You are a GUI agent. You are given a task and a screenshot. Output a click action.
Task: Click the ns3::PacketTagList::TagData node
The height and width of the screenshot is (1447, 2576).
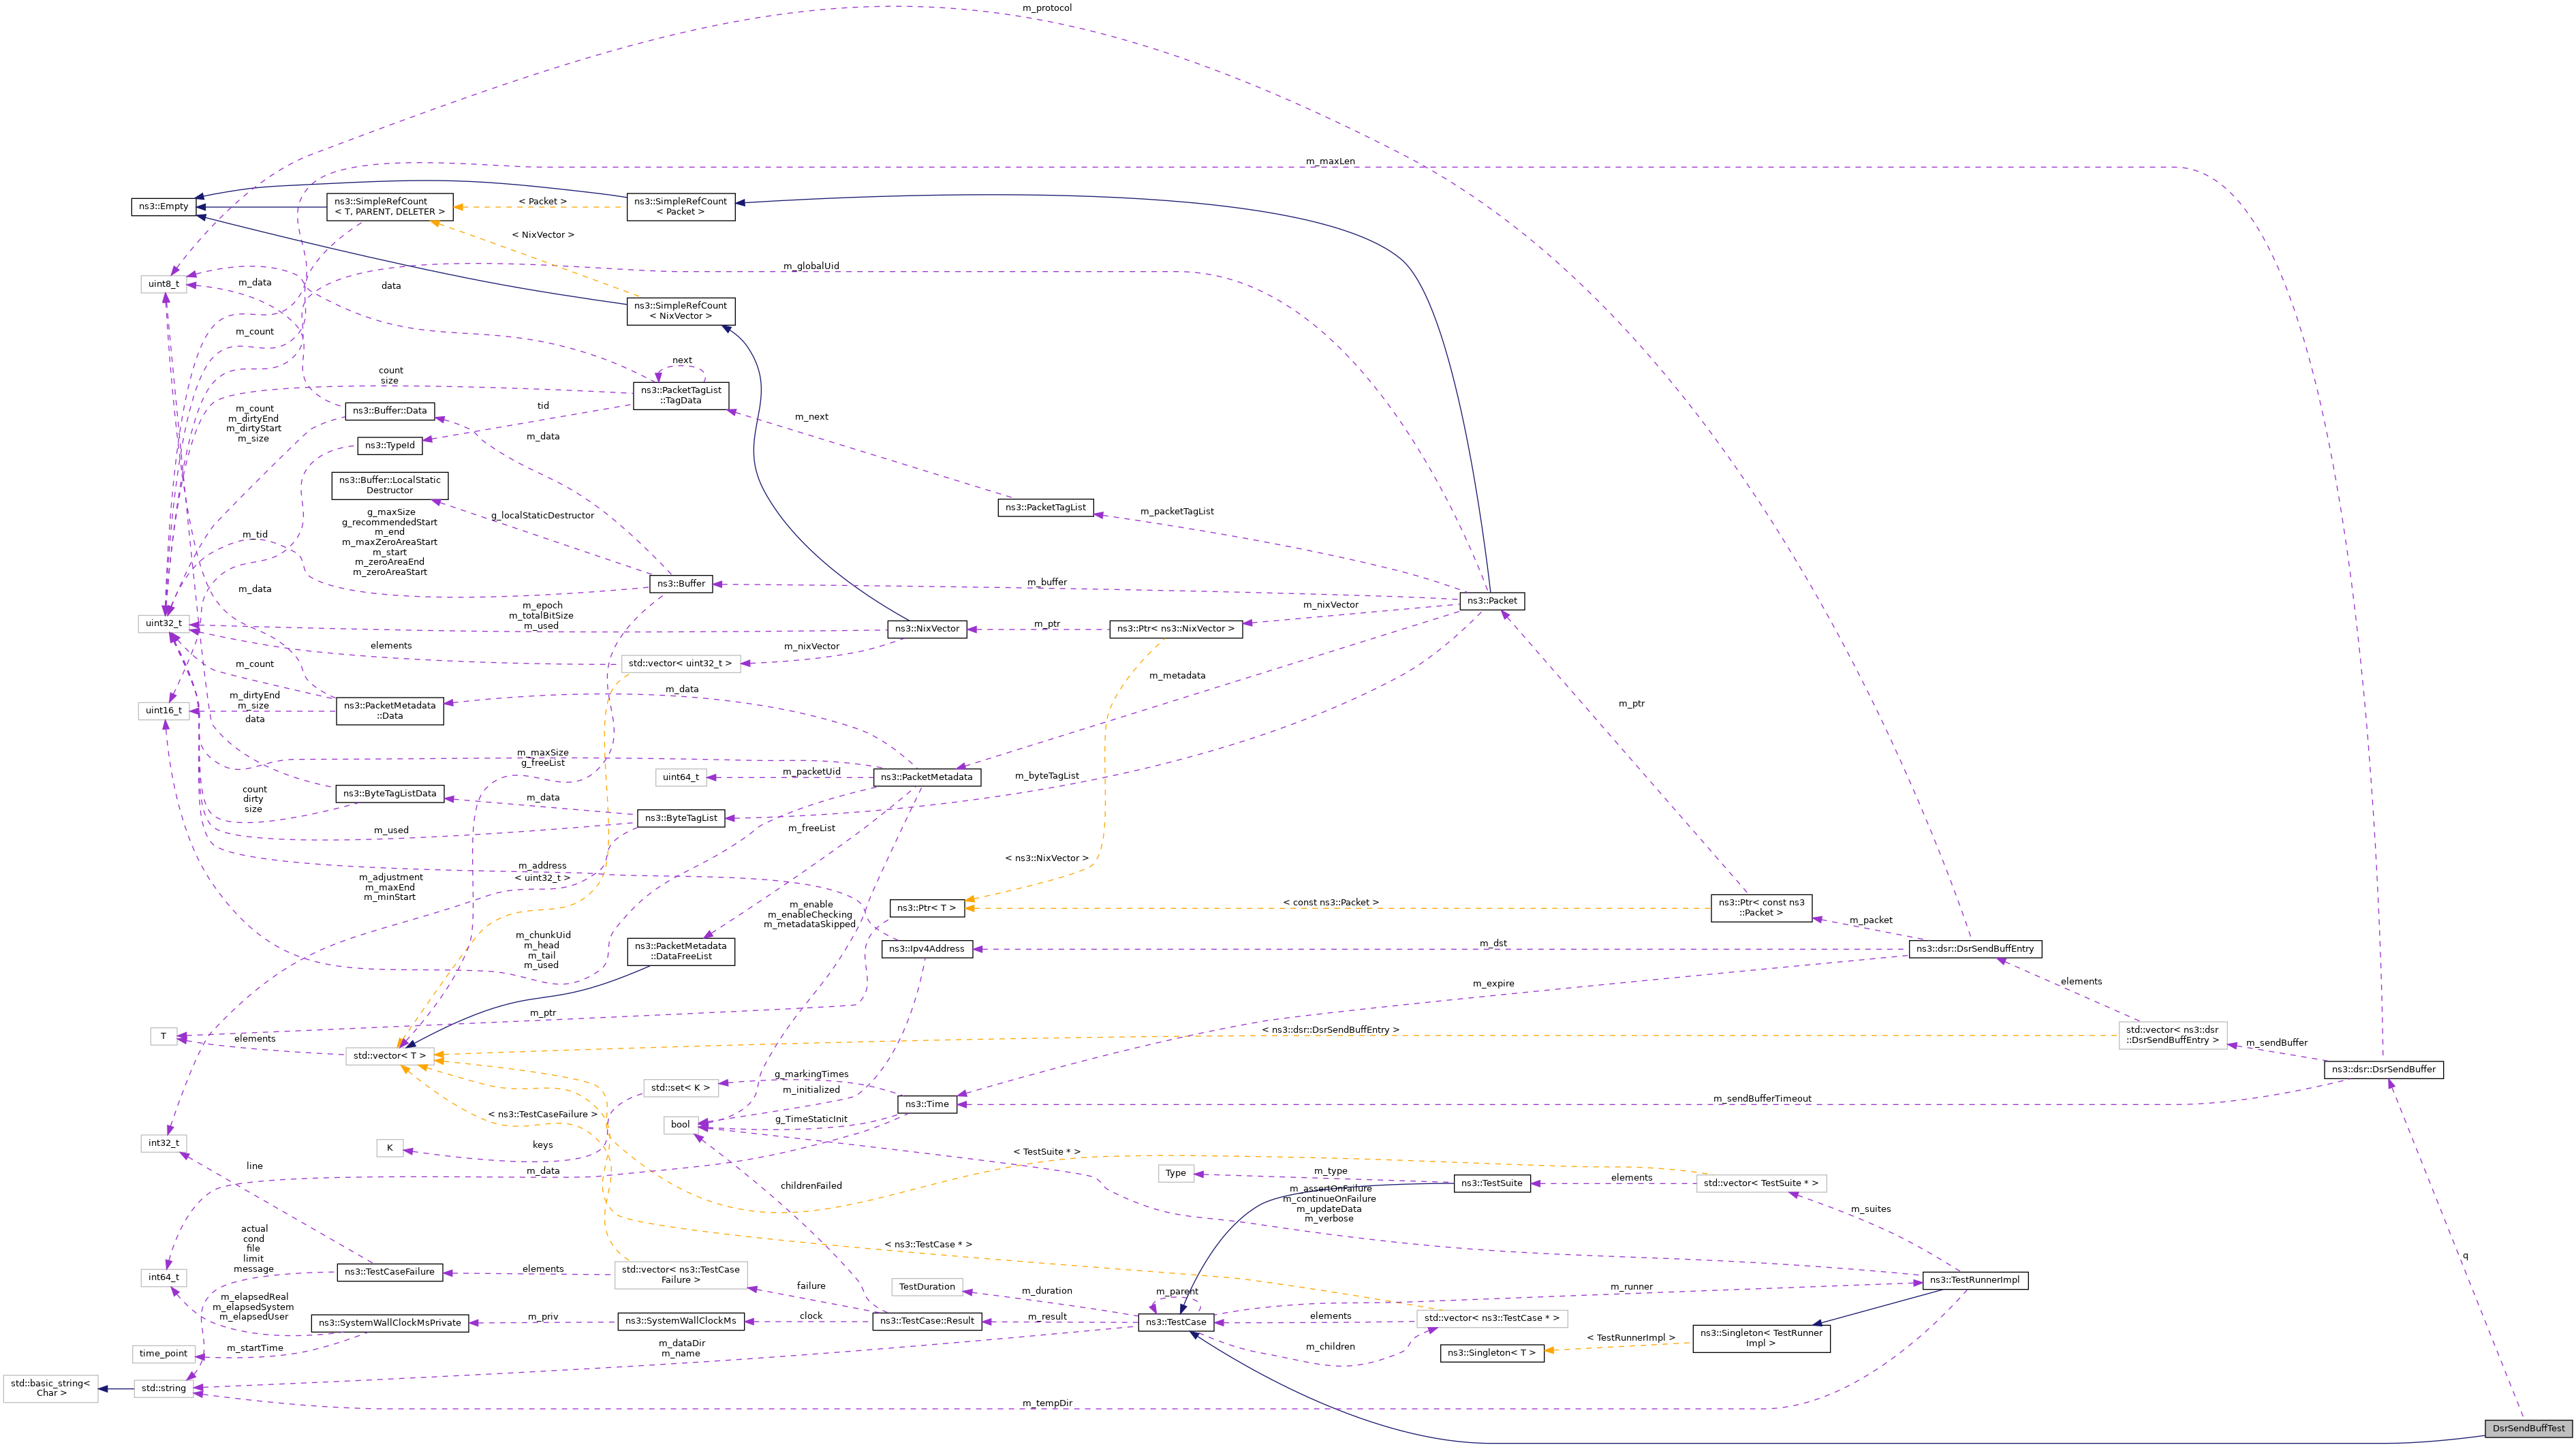coord(681,396)
